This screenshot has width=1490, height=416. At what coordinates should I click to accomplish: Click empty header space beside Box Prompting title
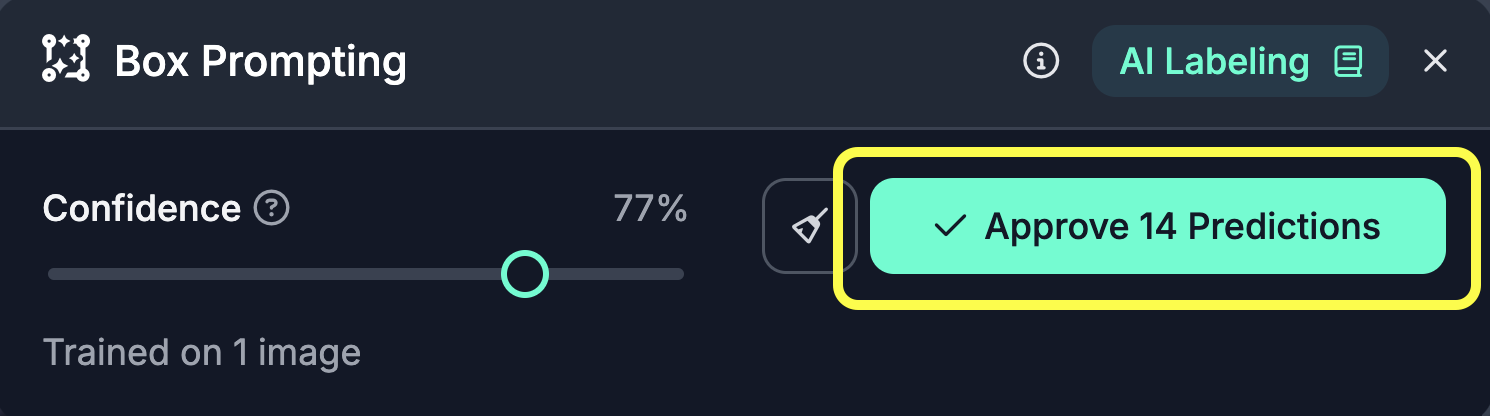pos(700,62)
